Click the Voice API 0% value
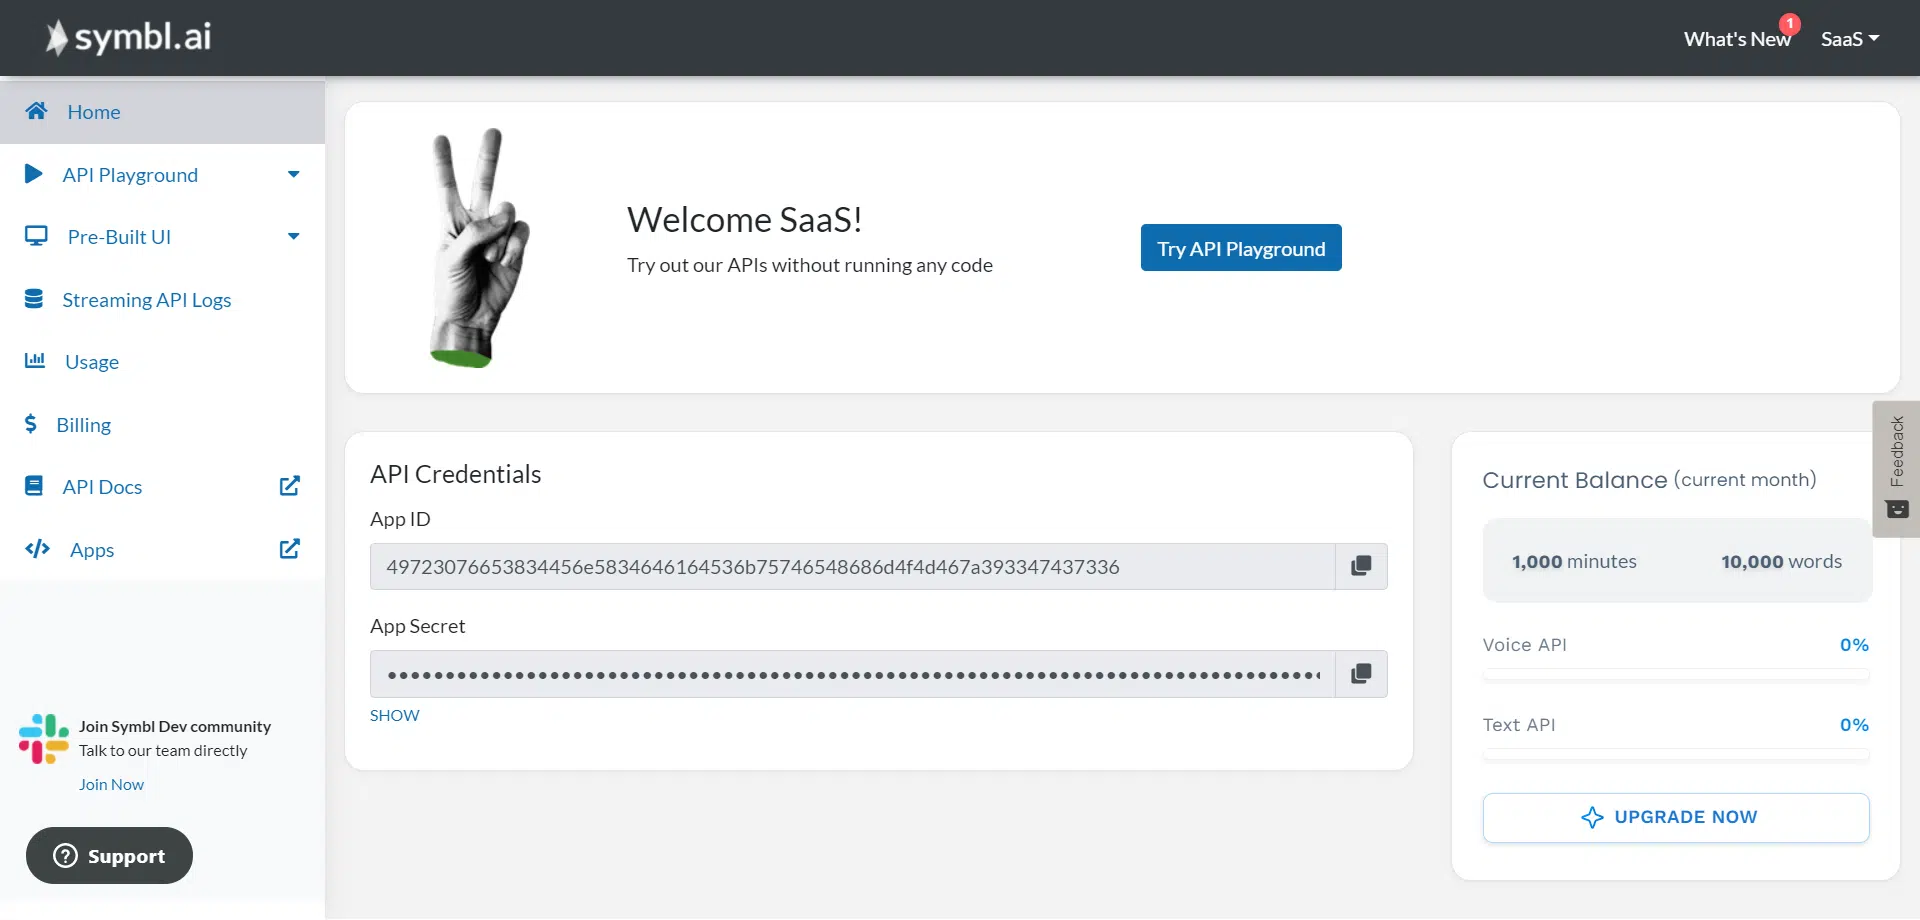Image resolution: width=1920 pixels, height=920 pixels. (x=1854, y=645)
